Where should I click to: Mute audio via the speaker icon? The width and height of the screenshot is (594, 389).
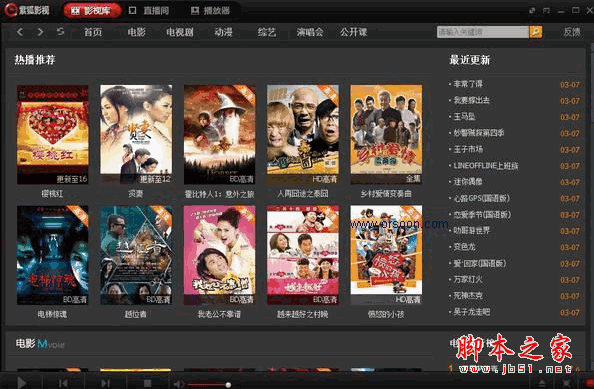pos(178,384)
